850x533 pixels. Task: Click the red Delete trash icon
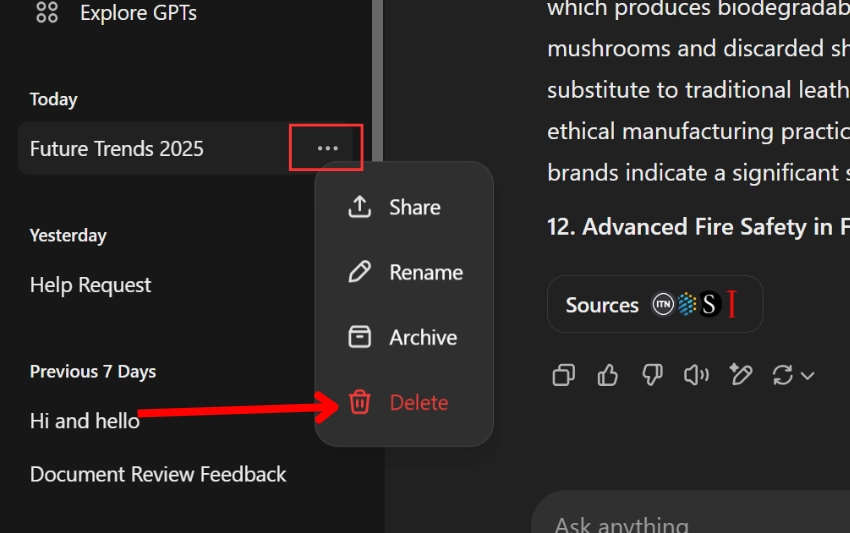click(359, 402)
